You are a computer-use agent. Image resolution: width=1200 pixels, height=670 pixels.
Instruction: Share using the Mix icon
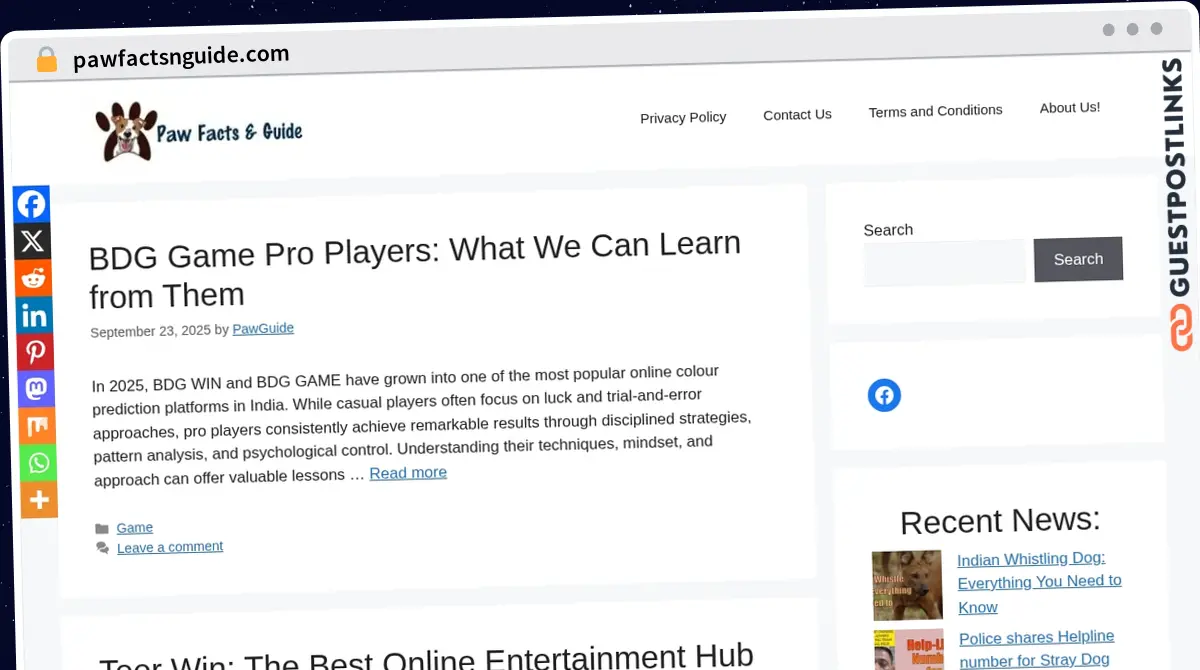click(37, 426)
